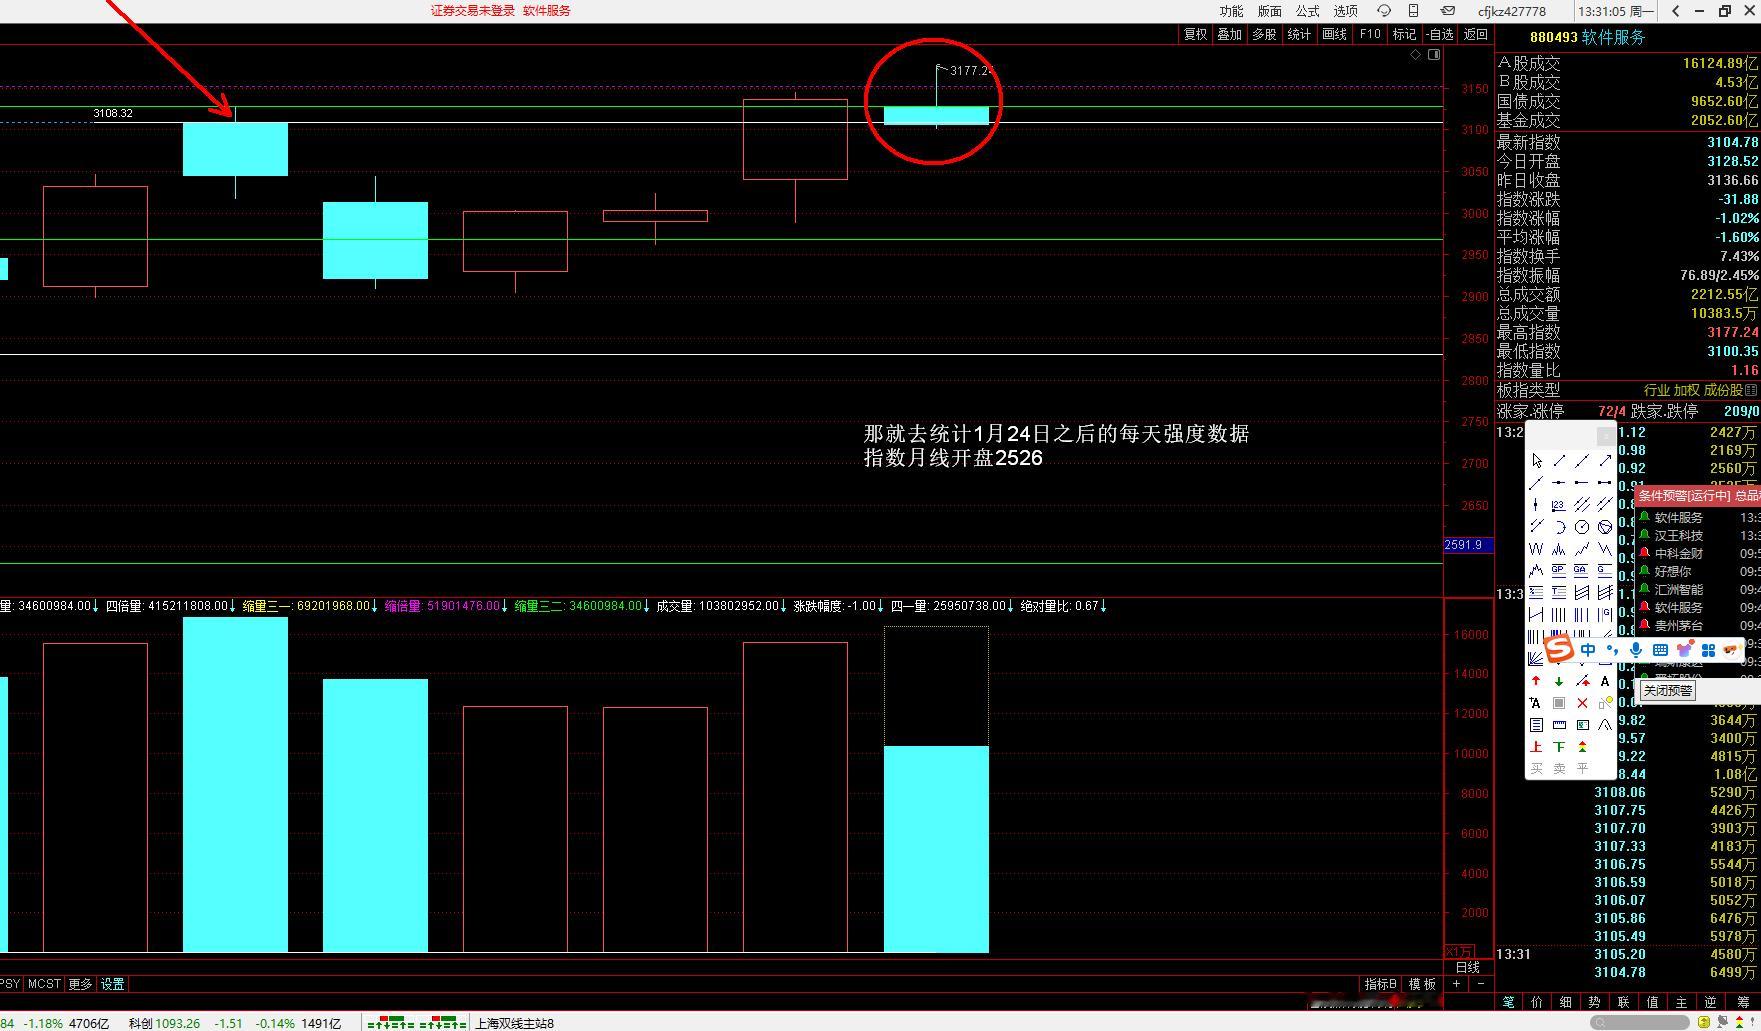Screen dimensions: 1761x1031
Task: Click the 多股 toolbar button
Action: [x=1265, y=34]
